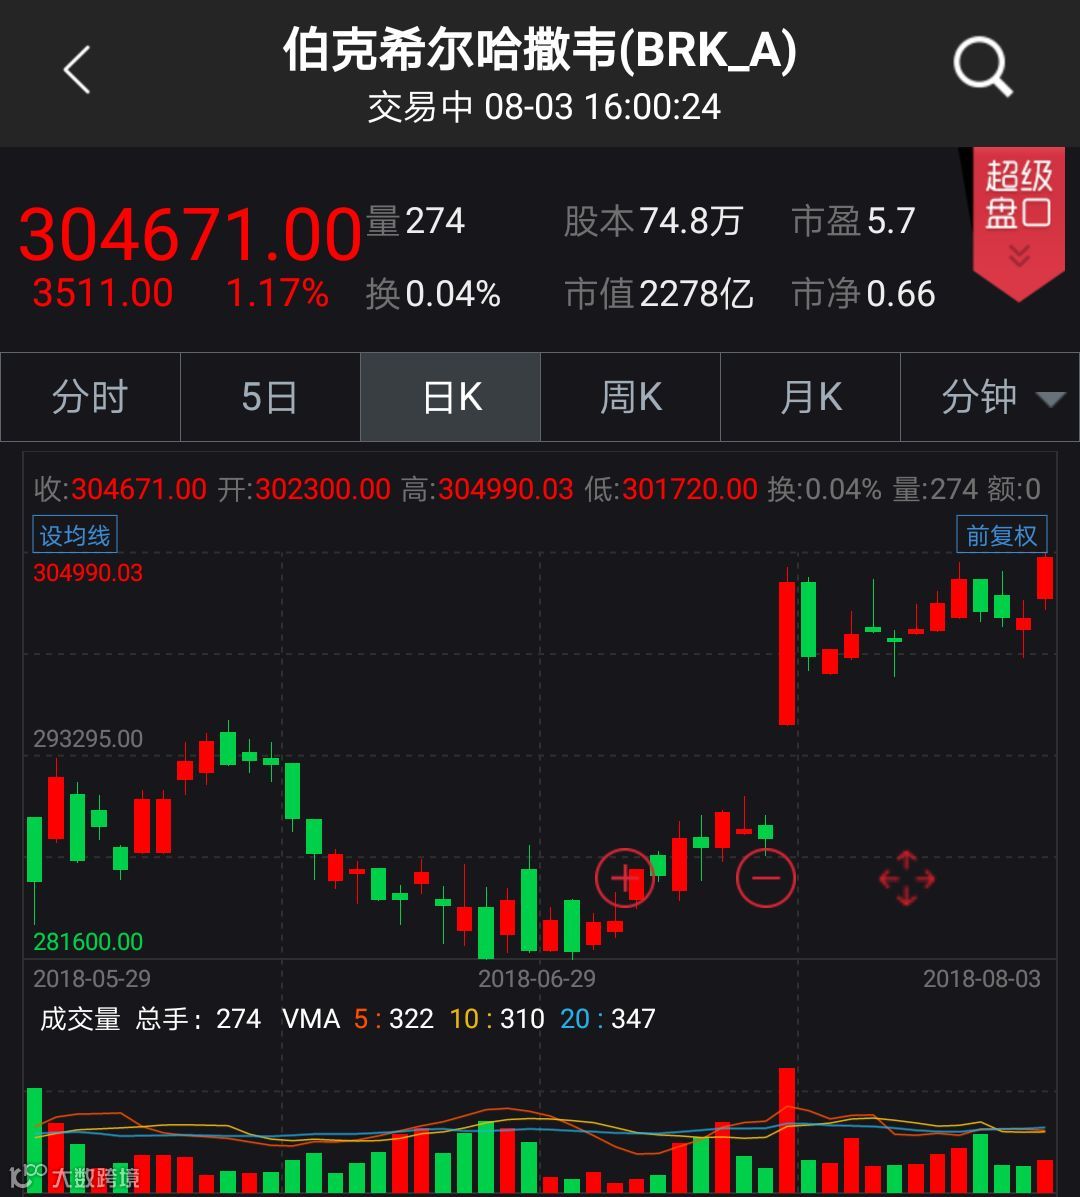Open the search magnifier icon
The height and width of the screenshot is (1197, 1080).
click(x=982, y=66)
